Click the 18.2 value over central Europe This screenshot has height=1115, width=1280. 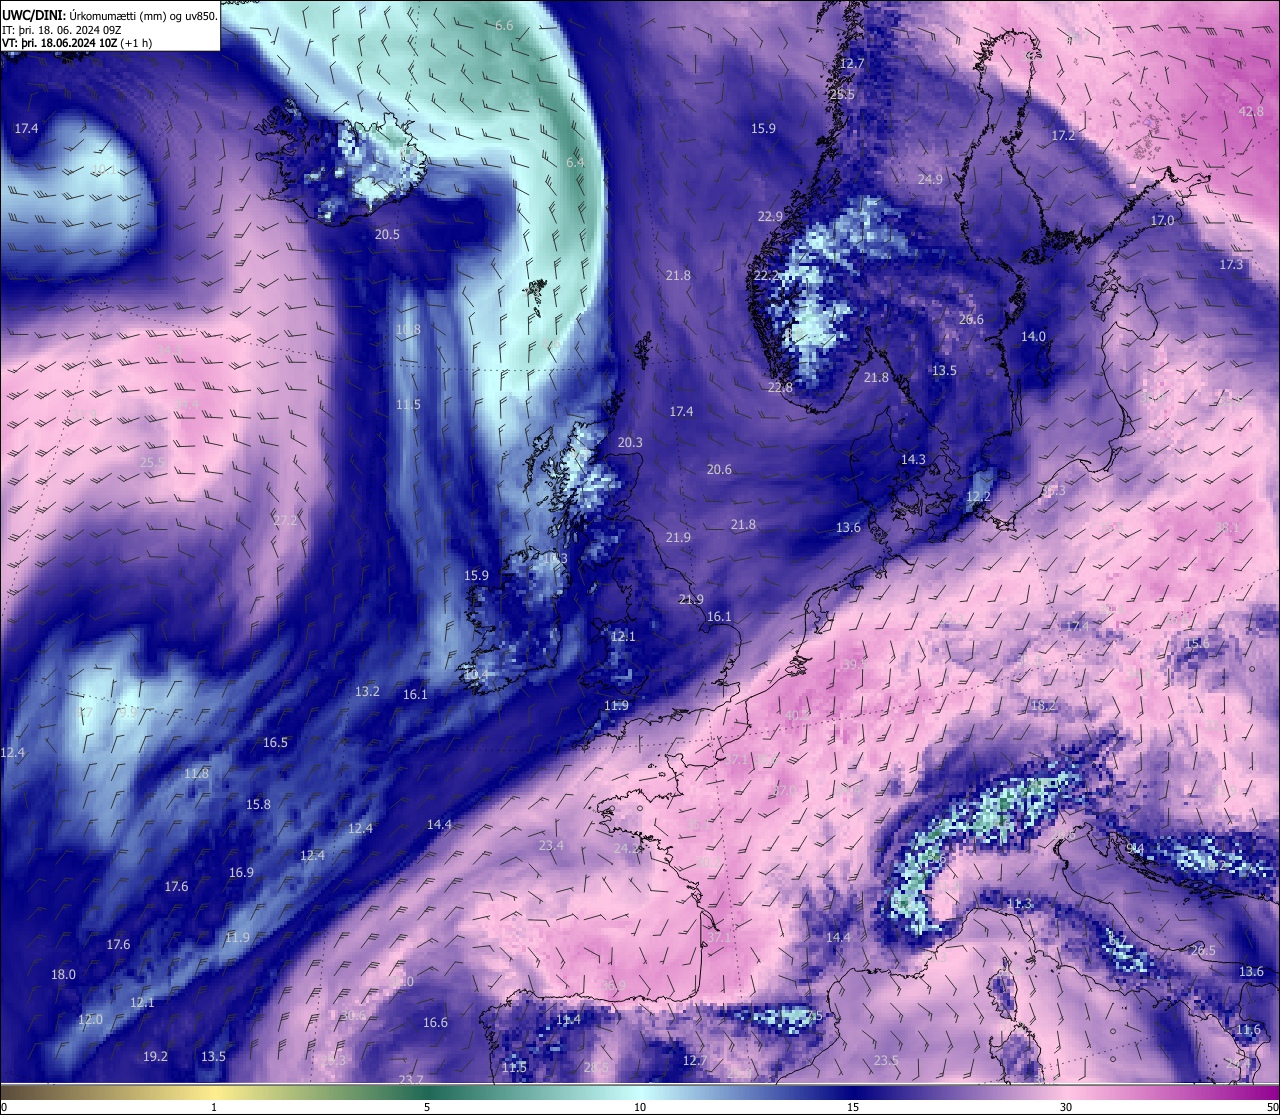pos(1043,706)
